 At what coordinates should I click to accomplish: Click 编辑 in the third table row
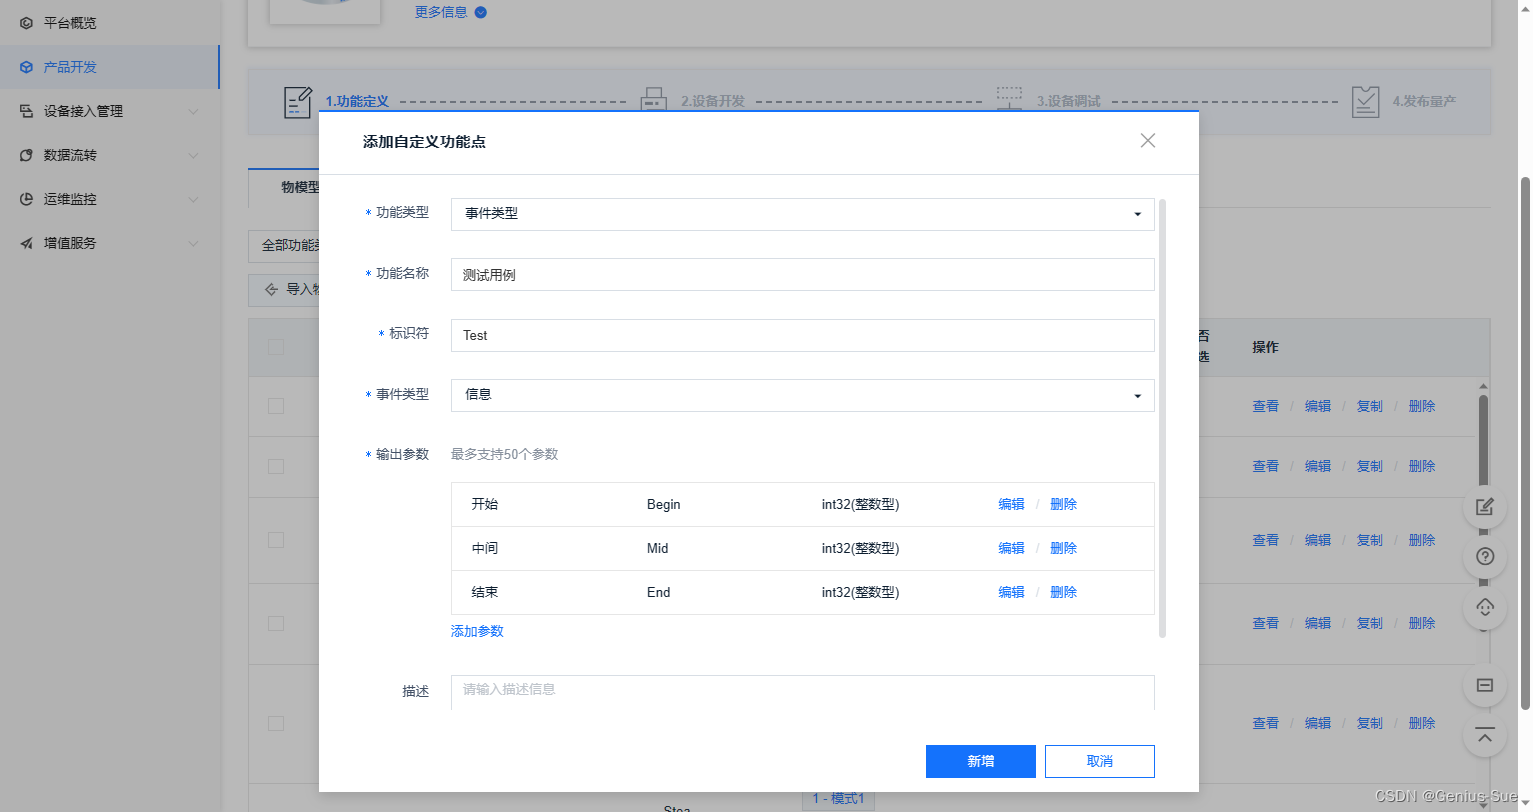[x=1317, y=540]
